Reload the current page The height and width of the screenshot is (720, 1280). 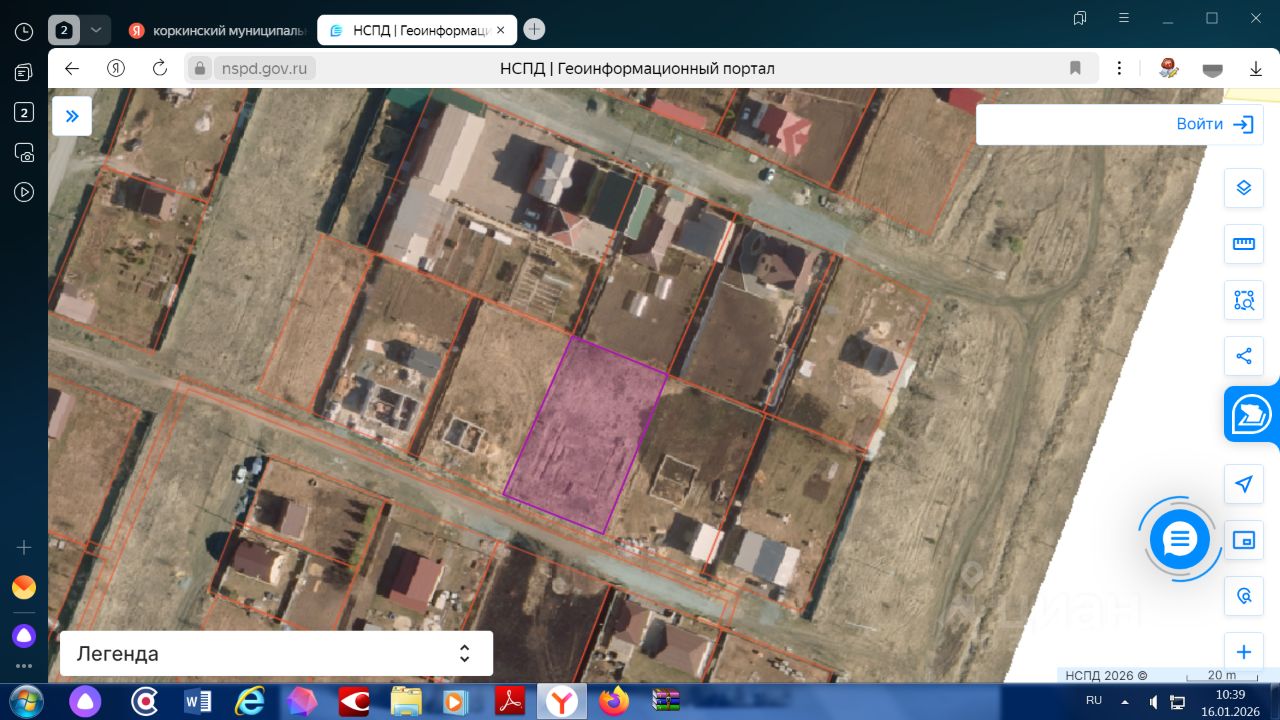(160, 68)
